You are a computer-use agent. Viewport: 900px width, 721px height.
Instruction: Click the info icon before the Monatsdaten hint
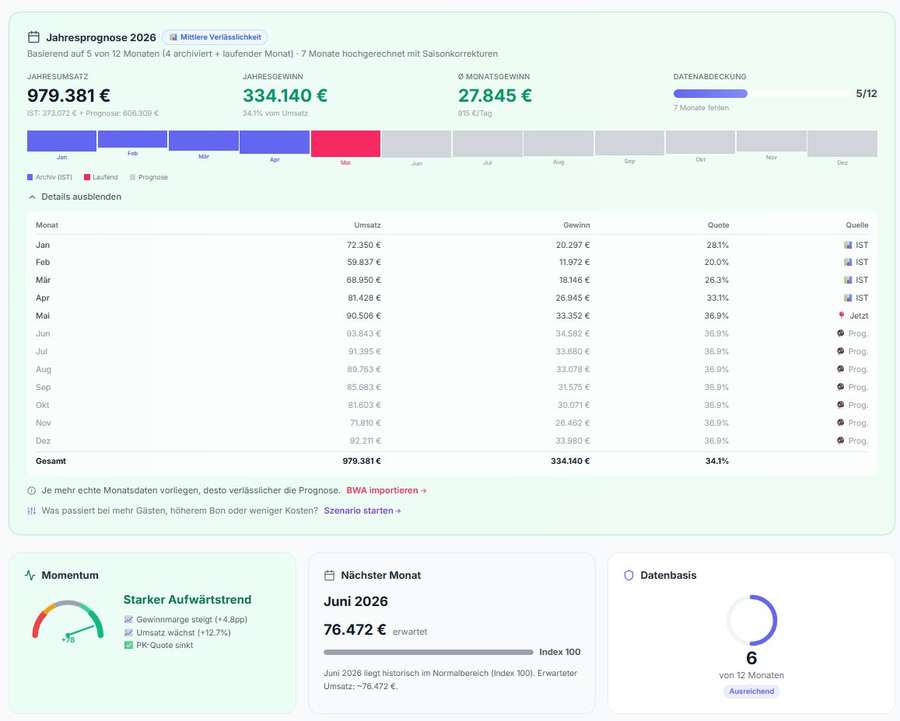pyautogui.click(x=32, y=491)
